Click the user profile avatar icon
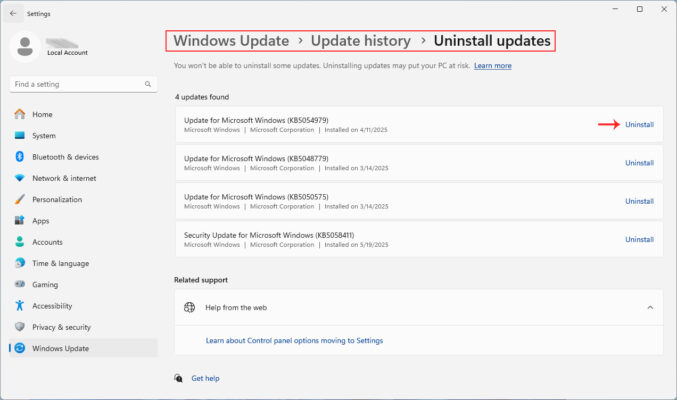This screenshot has width=677, height=400. click(x=25, y=46)
